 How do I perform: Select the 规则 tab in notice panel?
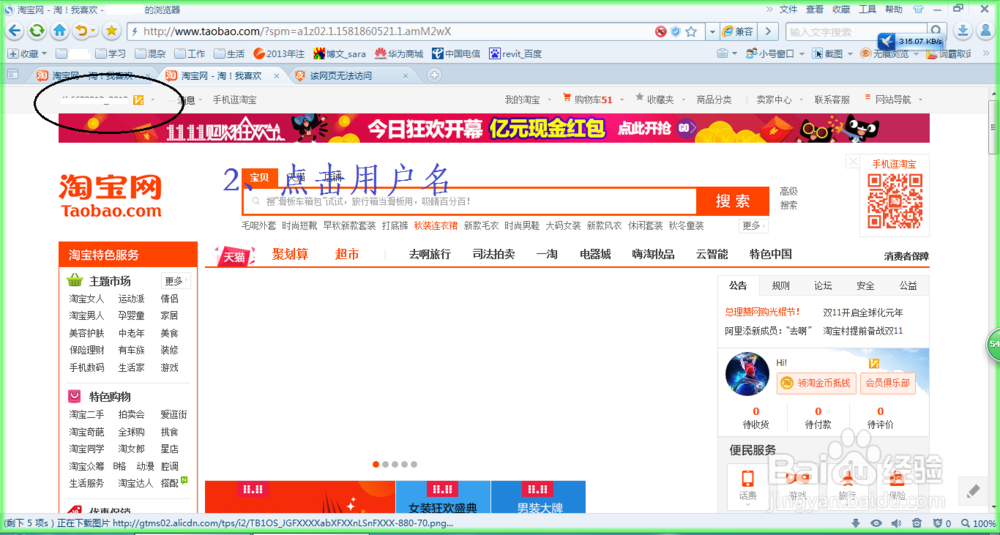pyautogui.click(x=780, y=286)
